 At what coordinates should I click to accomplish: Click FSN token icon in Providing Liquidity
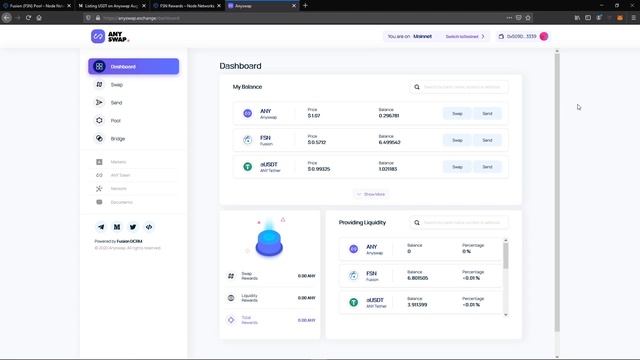pos(353,276)
